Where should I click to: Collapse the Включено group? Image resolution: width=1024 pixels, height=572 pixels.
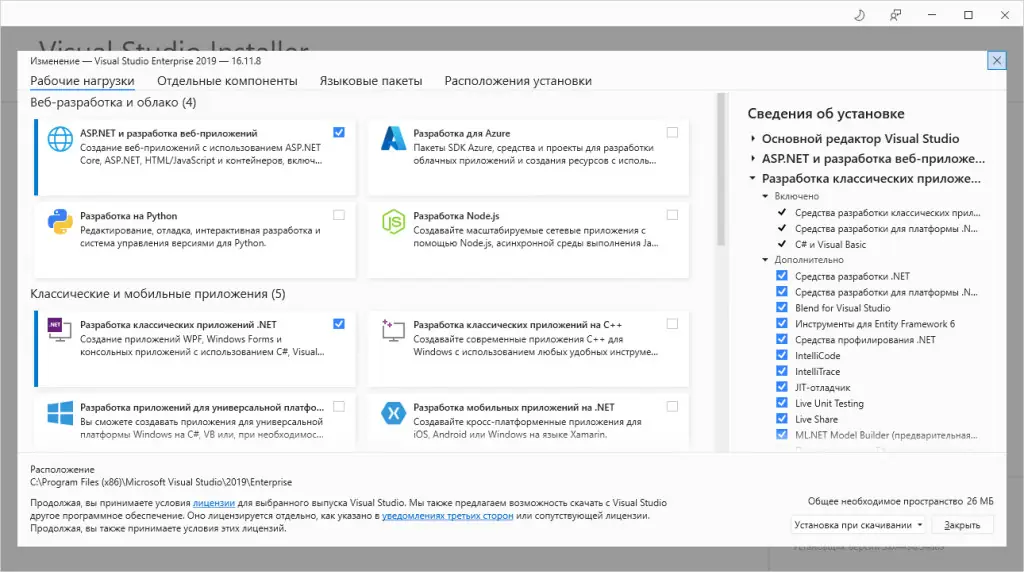(765, 196)
